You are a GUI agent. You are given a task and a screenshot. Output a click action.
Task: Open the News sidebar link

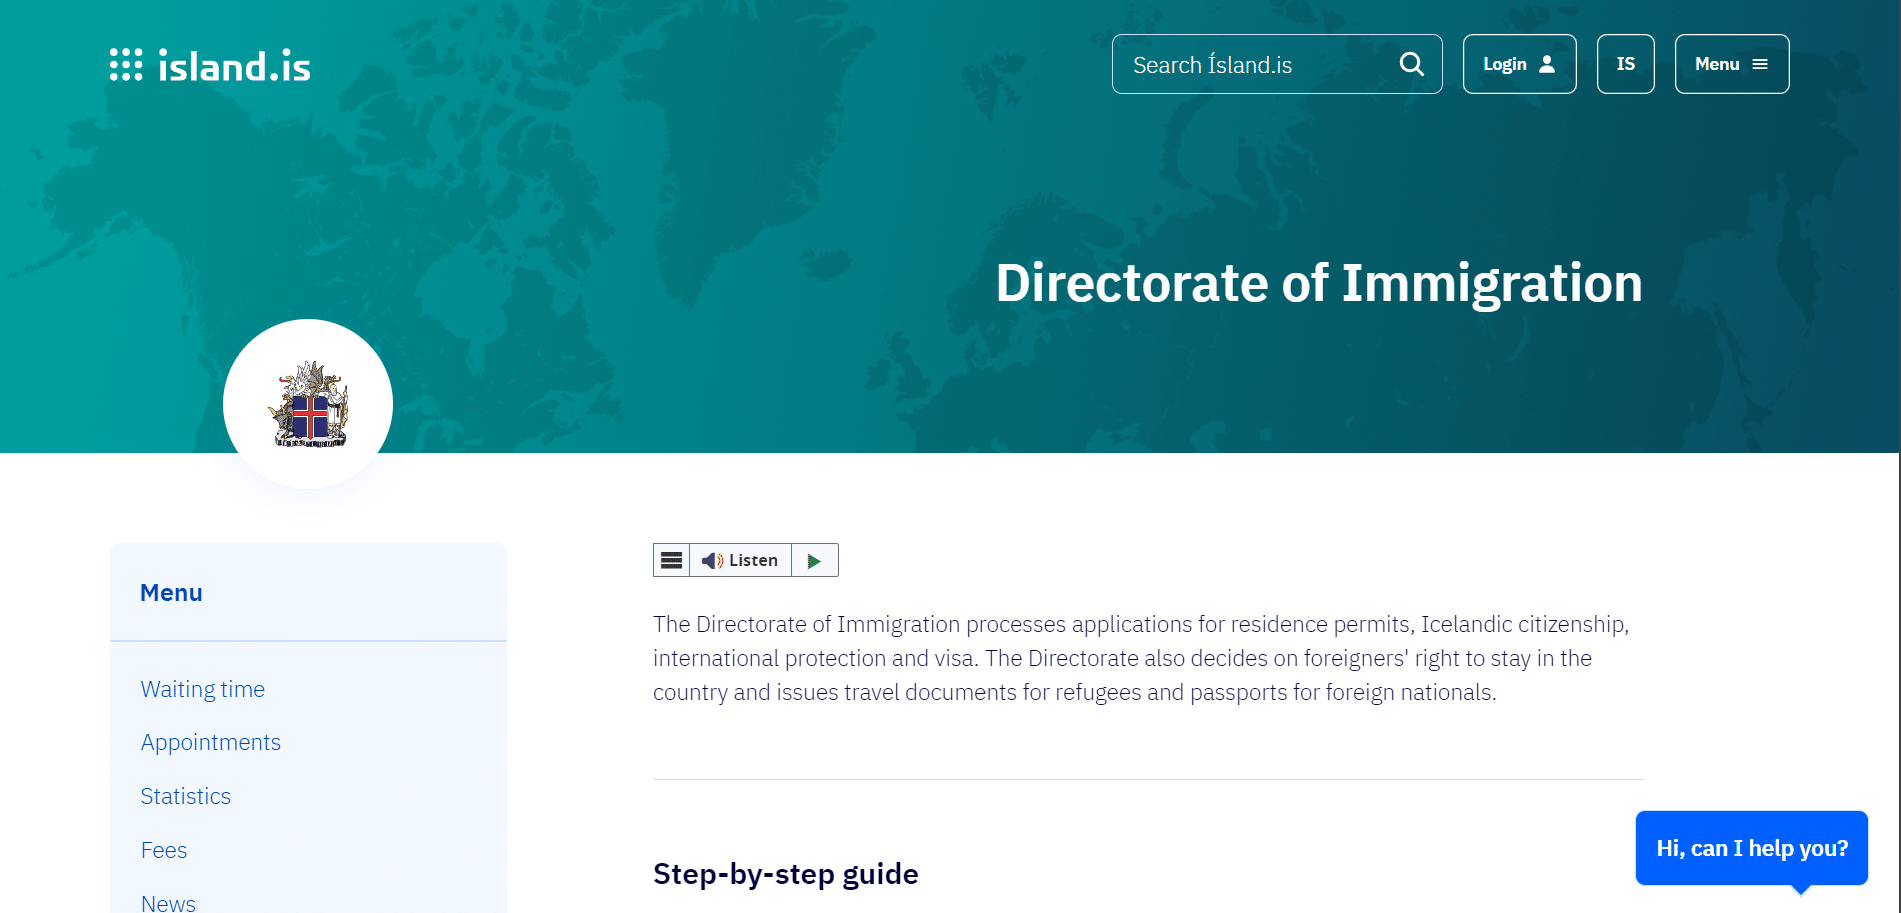point(168,903)
